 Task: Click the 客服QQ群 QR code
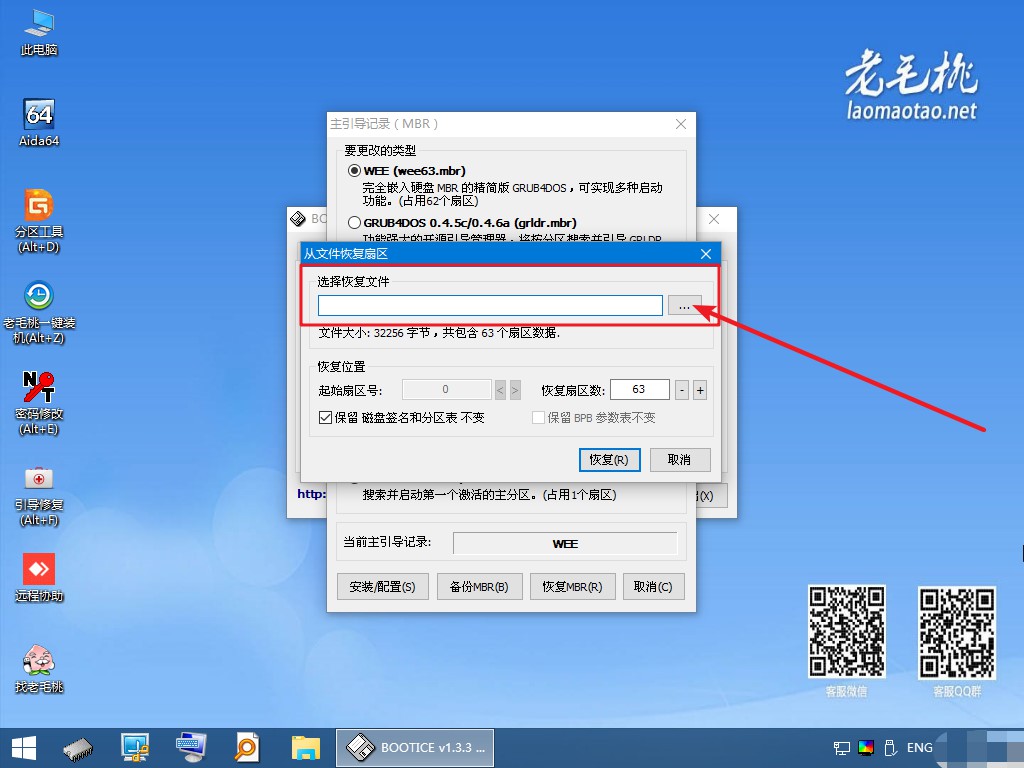(x=957, y=632)
